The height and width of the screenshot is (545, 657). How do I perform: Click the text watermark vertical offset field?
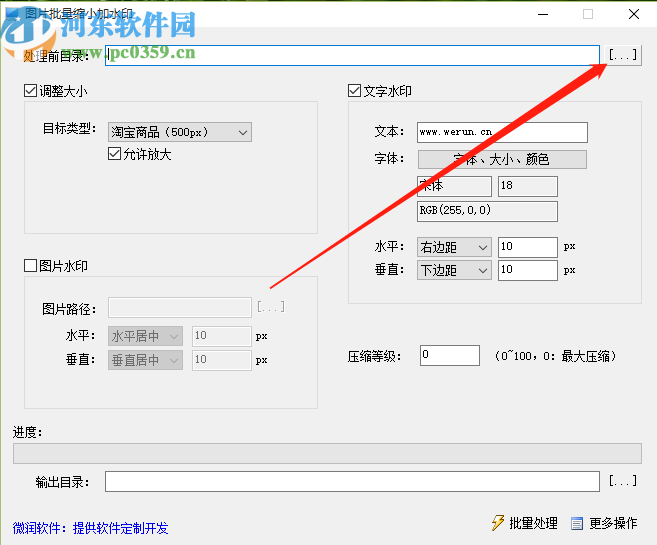[x=528, y=270]
